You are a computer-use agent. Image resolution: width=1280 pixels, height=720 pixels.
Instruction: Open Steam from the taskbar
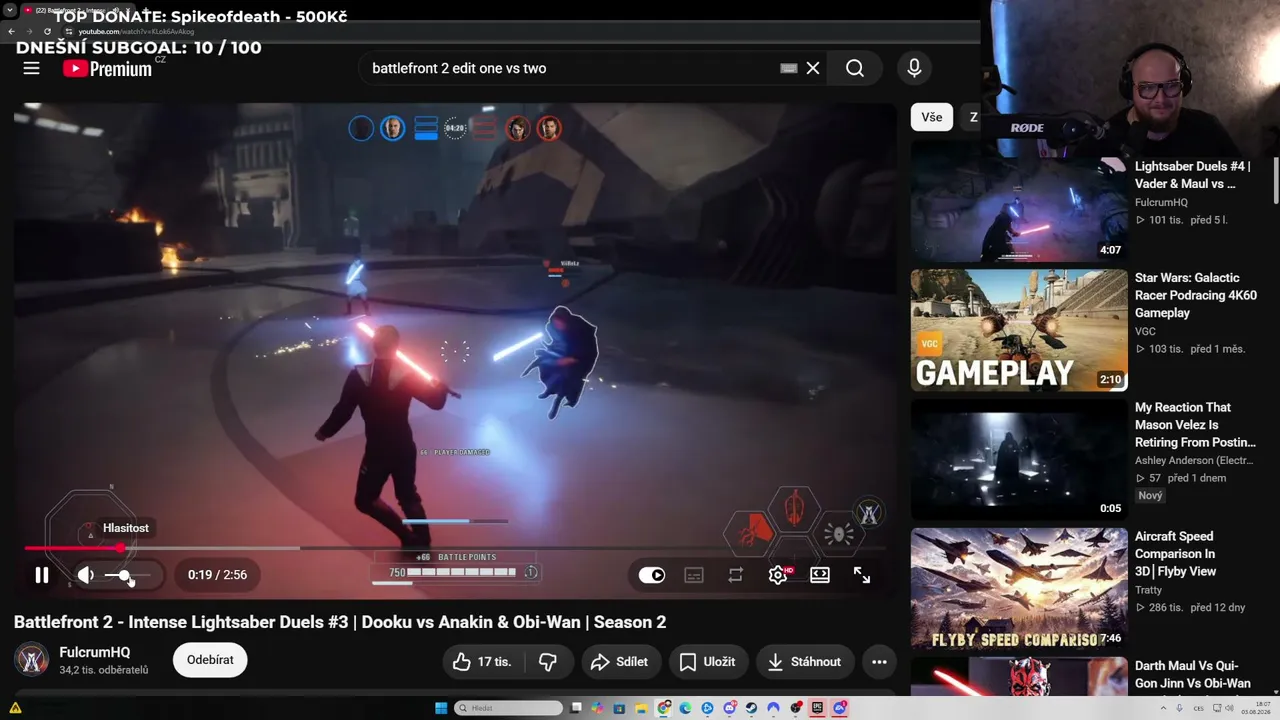point(752,708)
